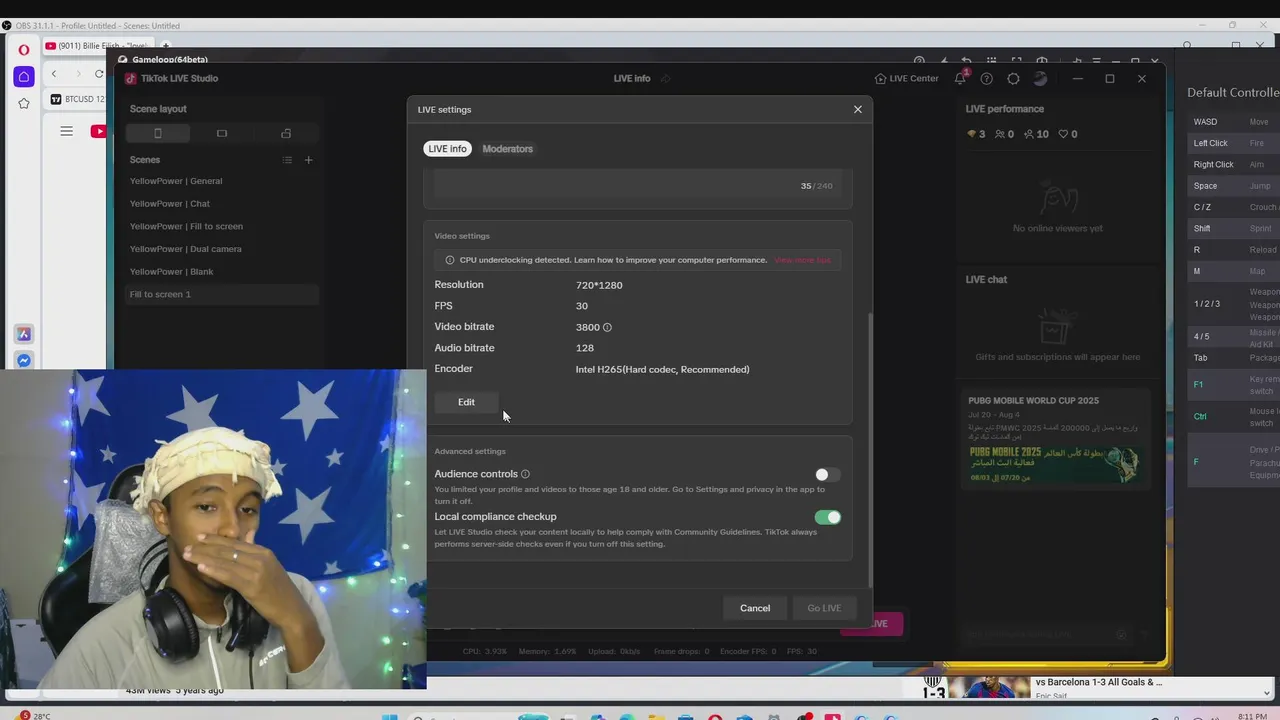The width and height of the screenshot is (1280, 720).
Task: Go back in the Opera browser
Action: click(x=54, y=74)
